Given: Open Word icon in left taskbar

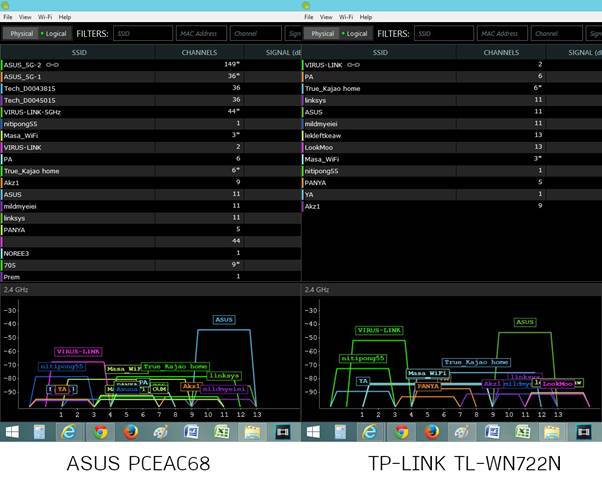Looking at the screenshot, I should pyautogui.click(x=191, y=432).
